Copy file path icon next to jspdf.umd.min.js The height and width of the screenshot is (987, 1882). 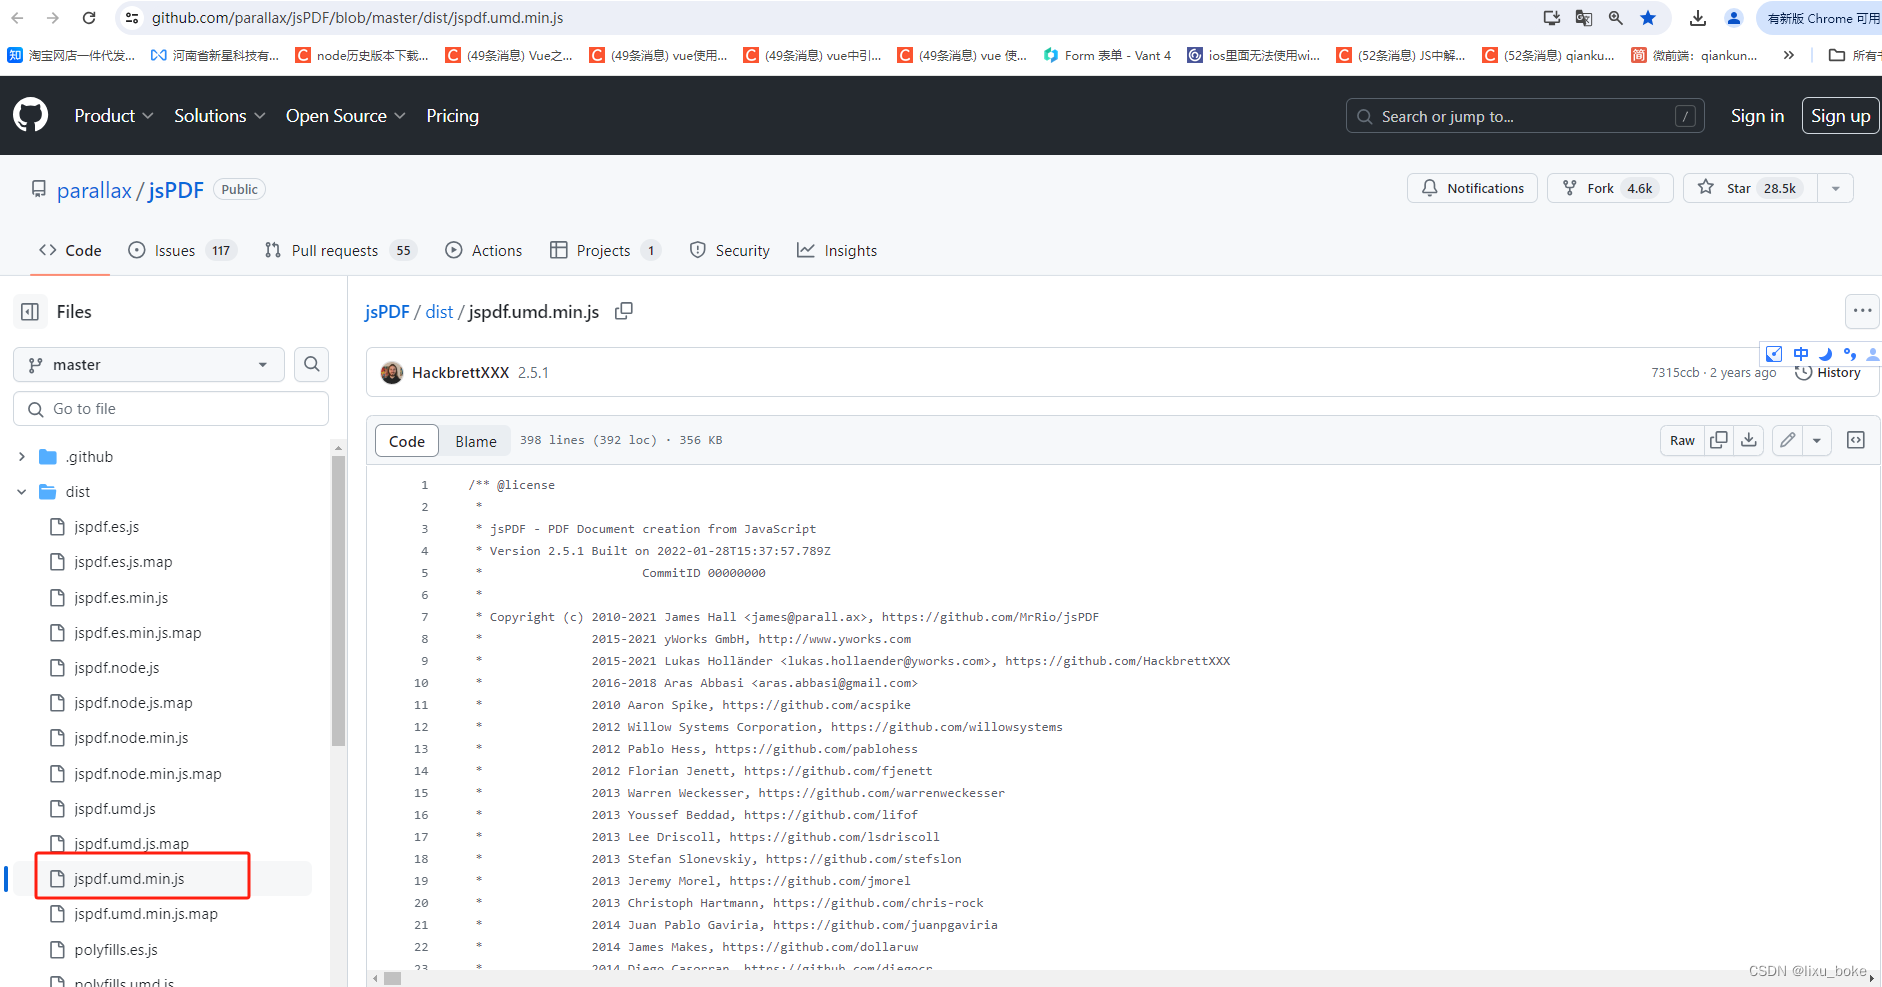(x=624, y=311)
